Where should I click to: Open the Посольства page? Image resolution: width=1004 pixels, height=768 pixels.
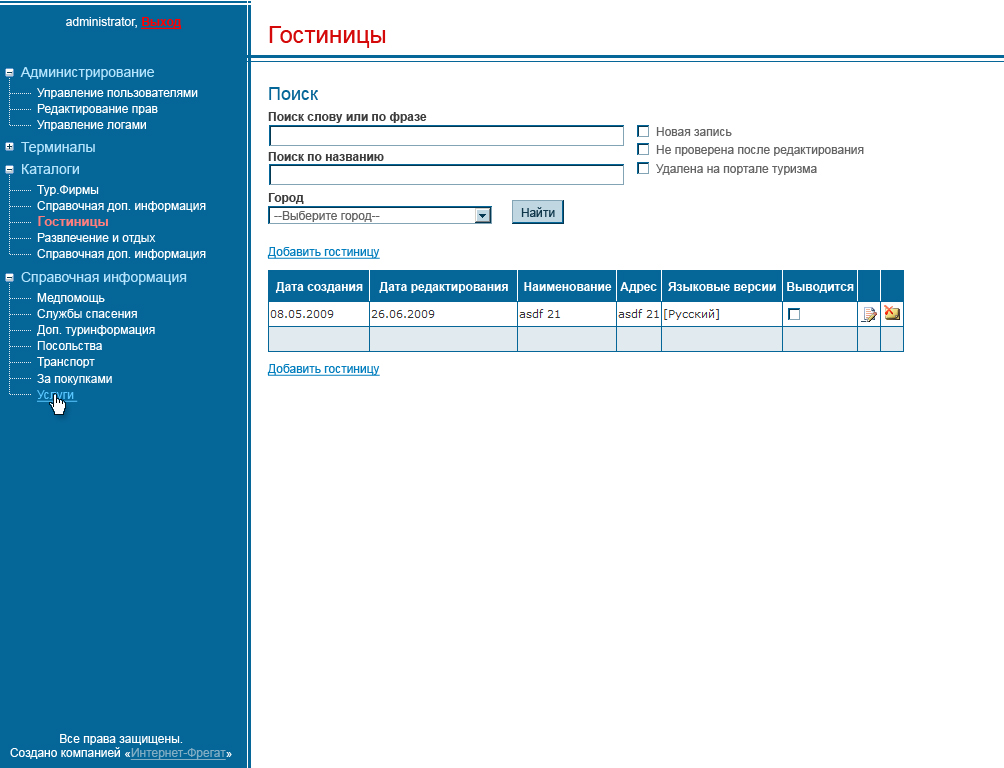tap(70, 346)
